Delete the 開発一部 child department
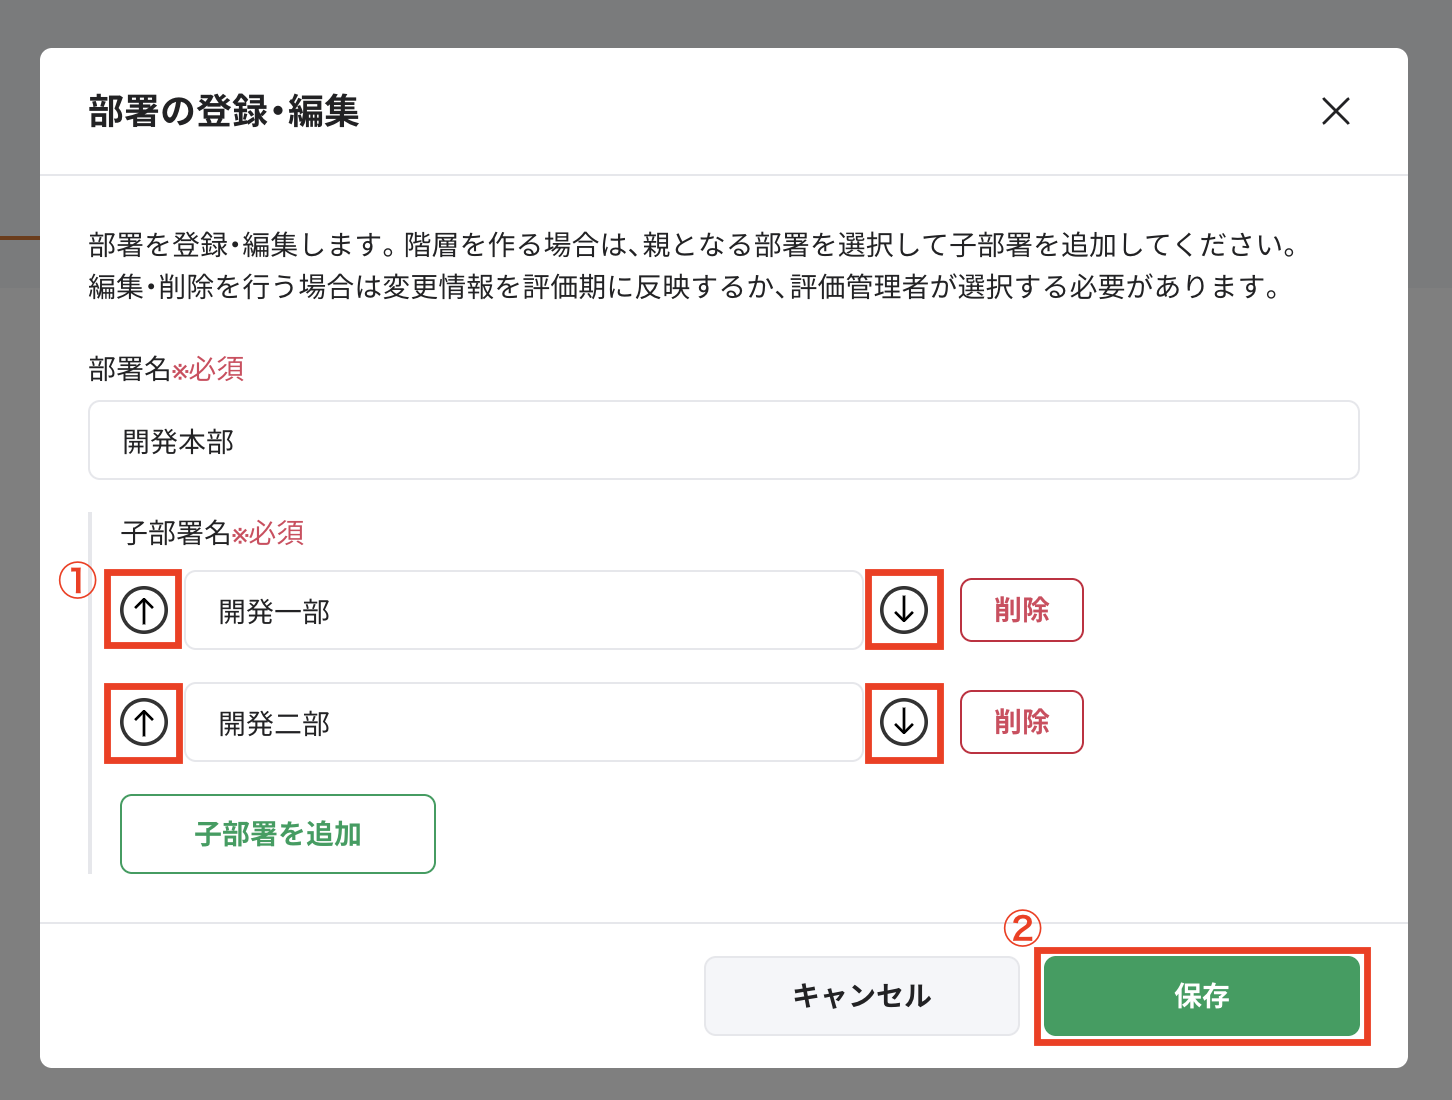This screenshot has height=1100, width=1452. [x=1021, y=610]
